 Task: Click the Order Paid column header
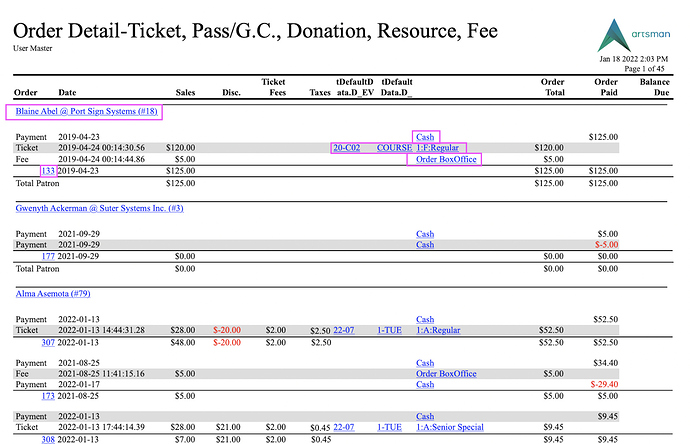click(606, 87)
